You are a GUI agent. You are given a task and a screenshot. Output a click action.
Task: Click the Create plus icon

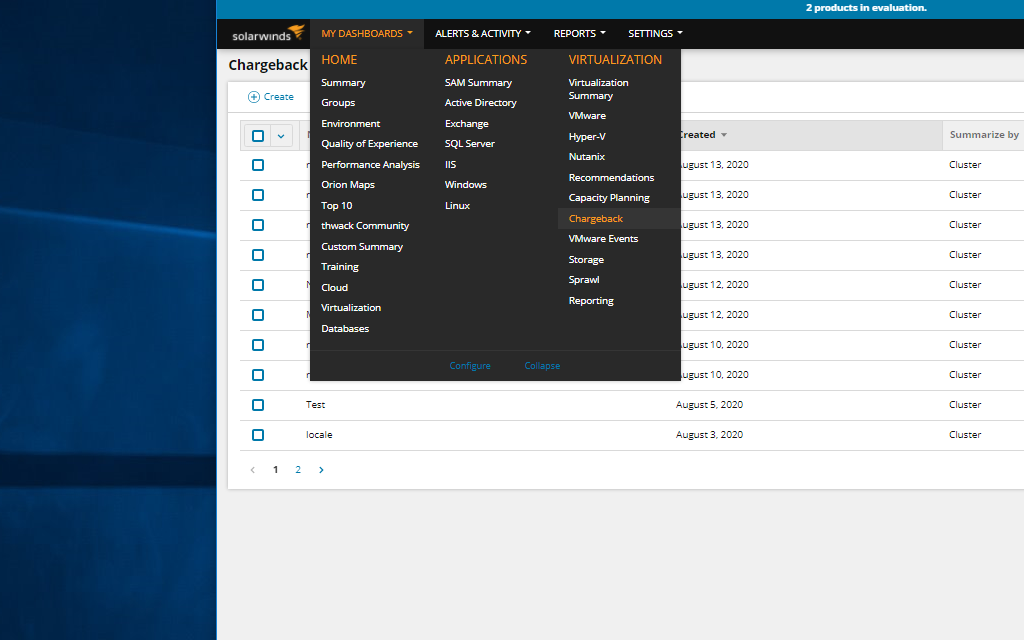[x=253, y=97]
